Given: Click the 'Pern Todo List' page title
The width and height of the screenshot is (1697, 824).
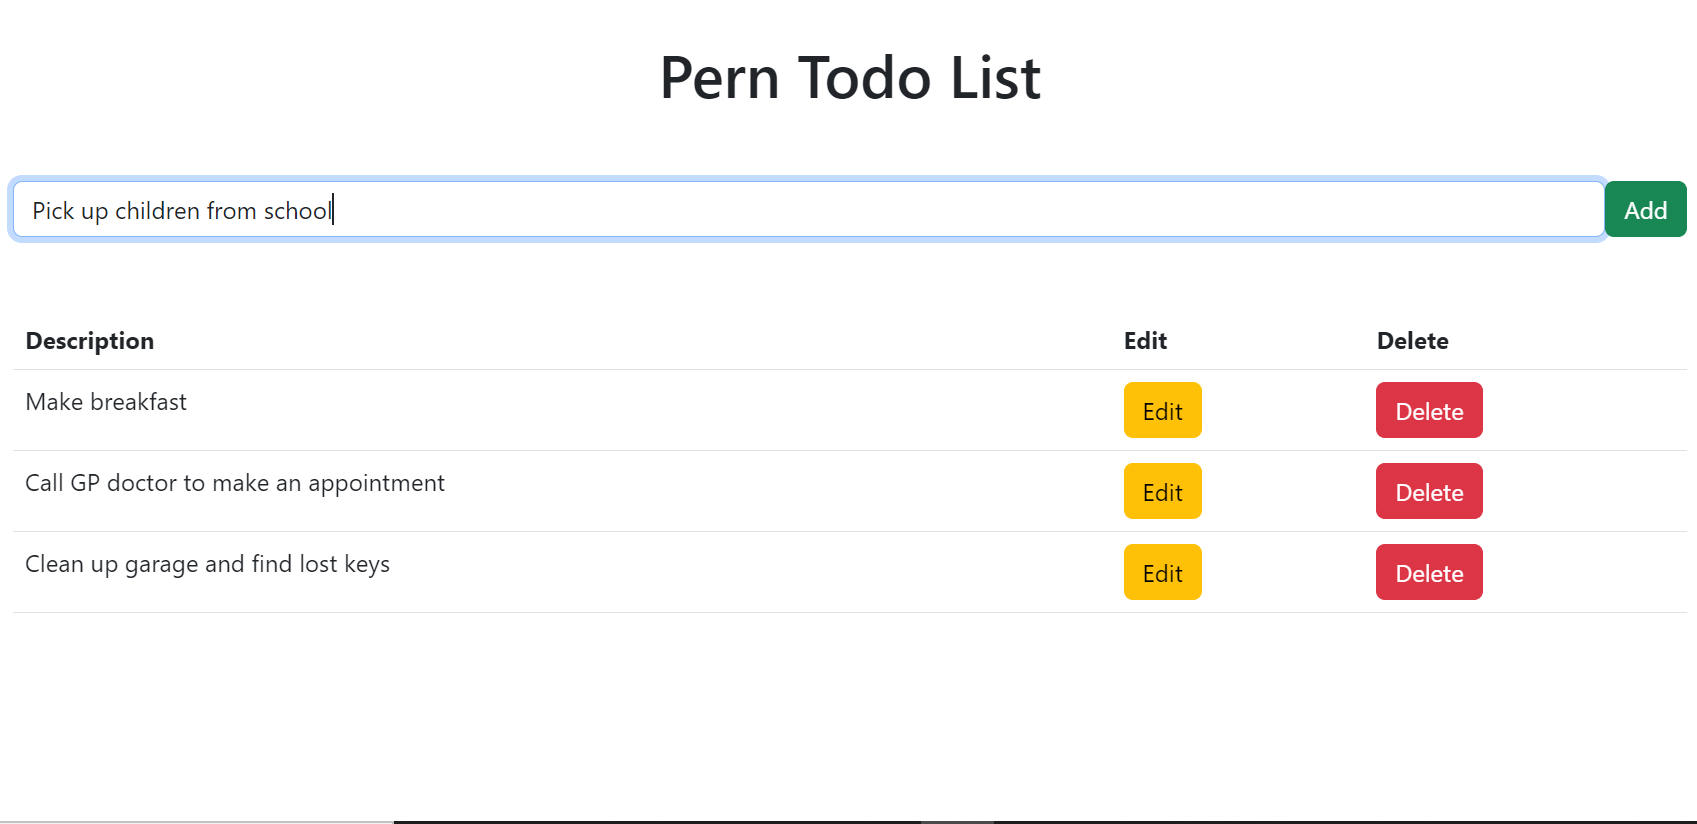Looking at the screenshot, I should point(850,78).
